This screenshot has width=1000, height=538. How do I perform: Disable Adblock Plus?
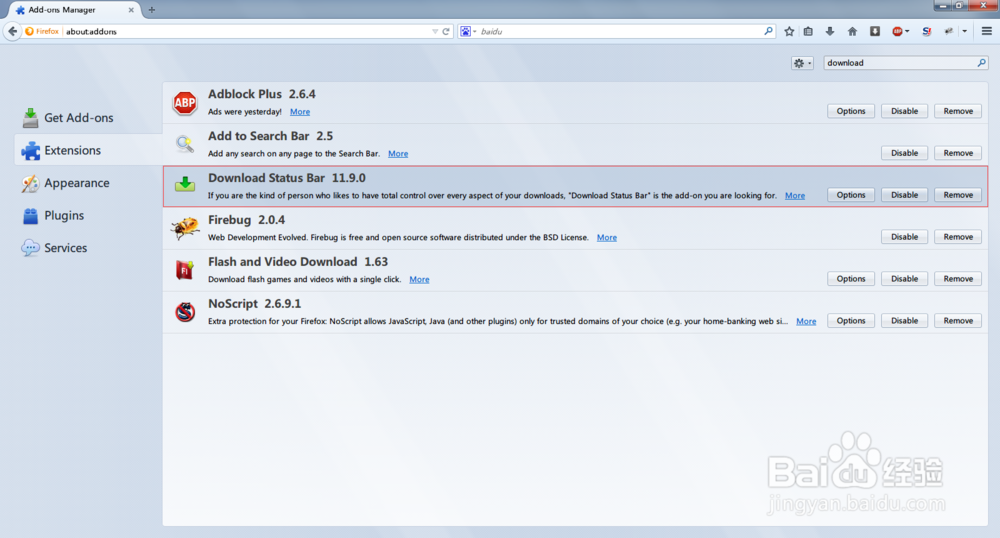[904, 111]
